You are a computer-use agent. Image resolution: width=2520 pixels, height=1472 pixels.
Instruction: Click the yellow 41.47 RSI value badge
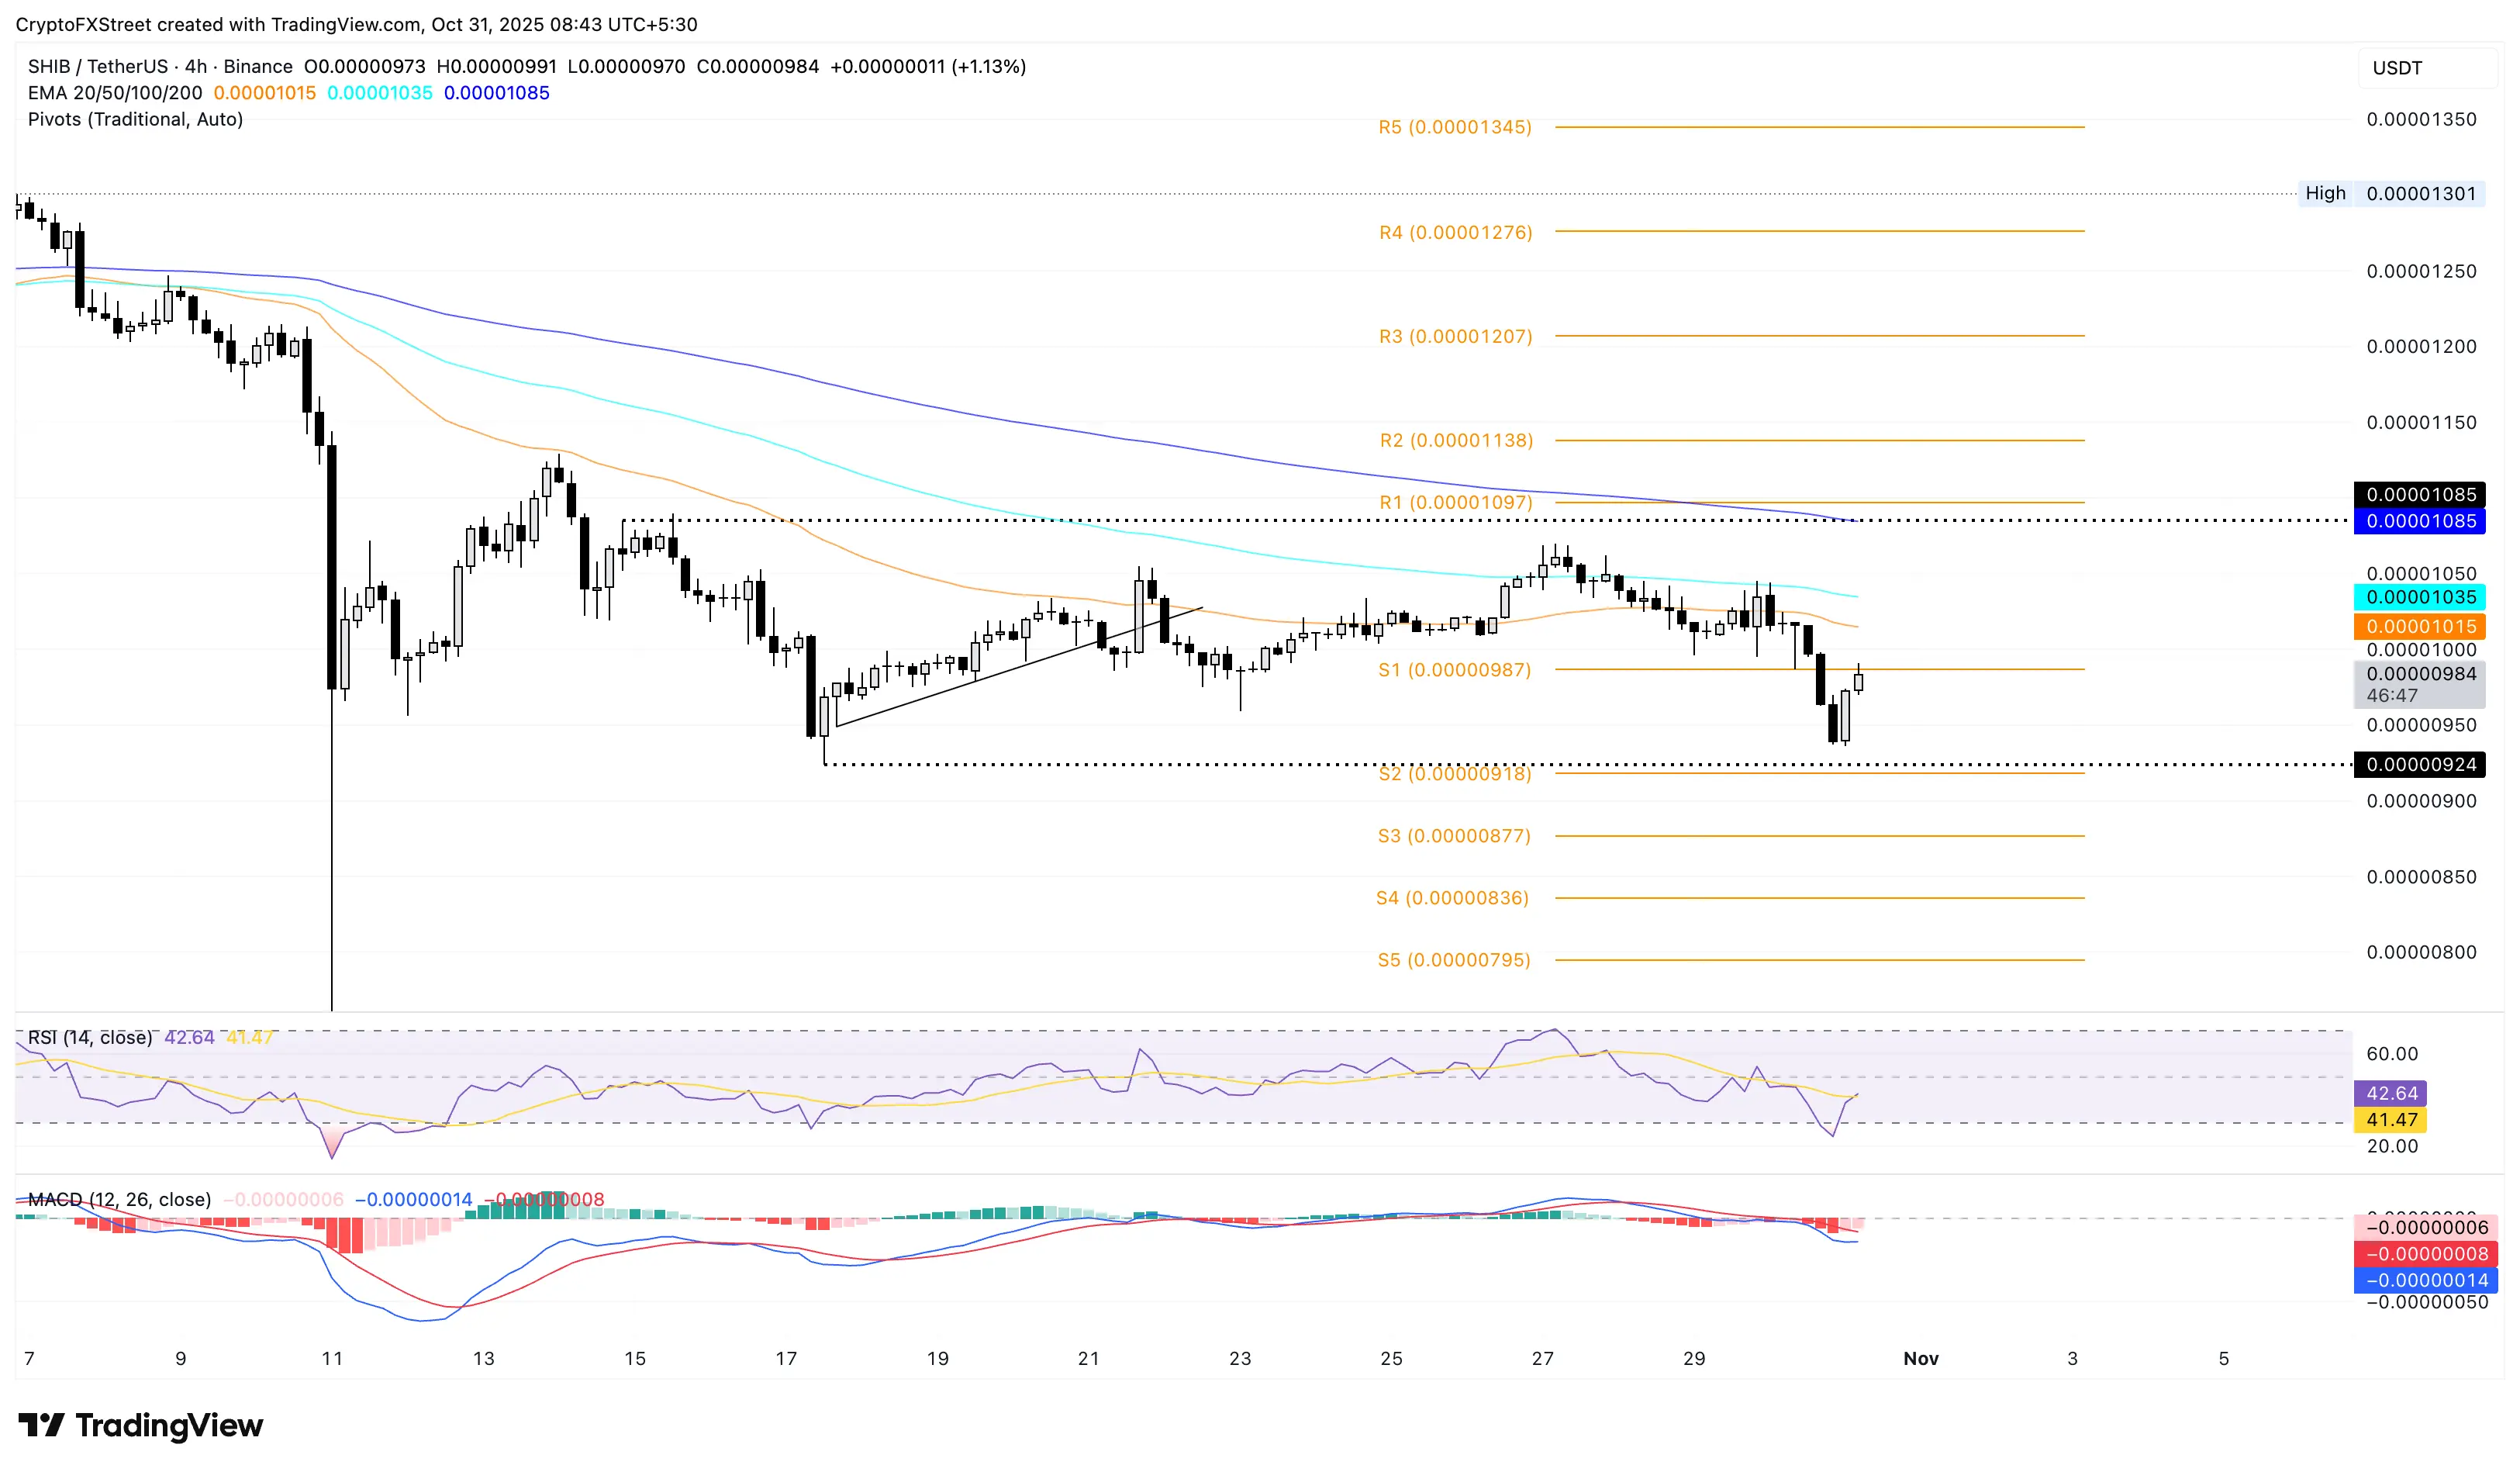coord(2392,1120)
